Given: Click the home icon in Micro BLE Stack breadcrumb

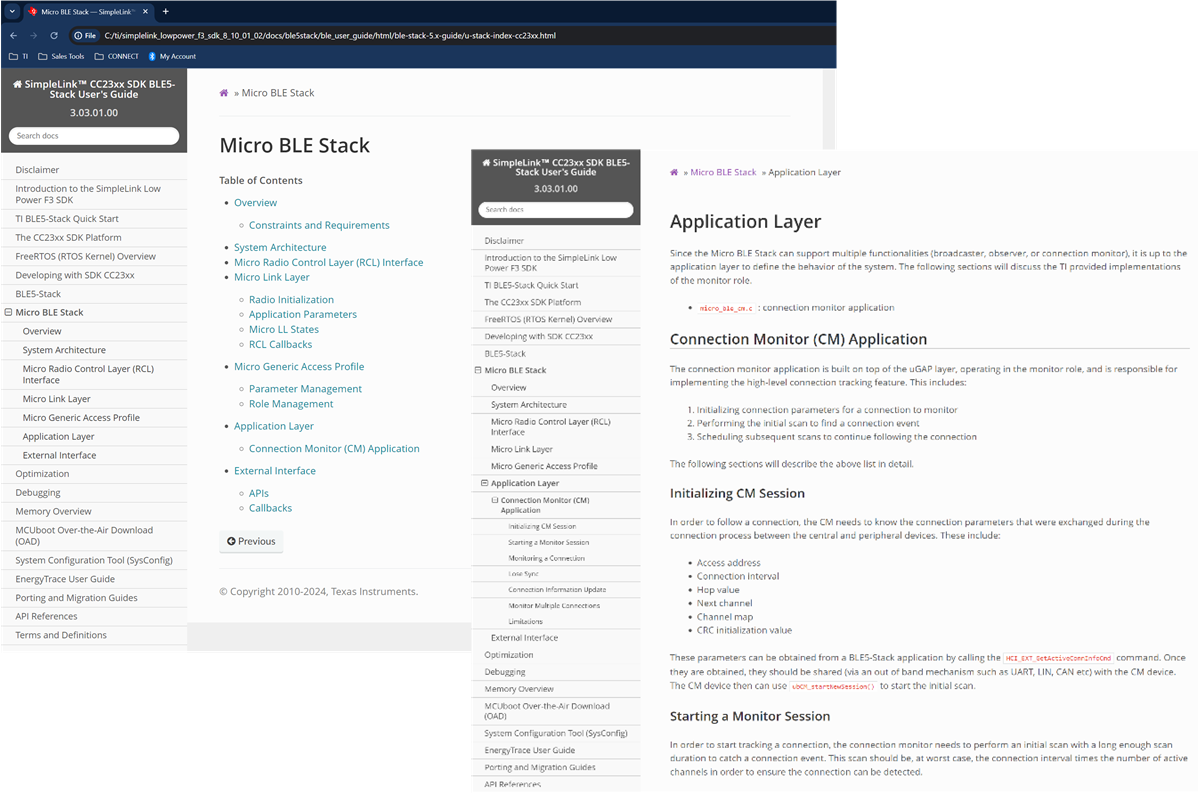Looking at the screenshot, I should [x=224, y=93].
